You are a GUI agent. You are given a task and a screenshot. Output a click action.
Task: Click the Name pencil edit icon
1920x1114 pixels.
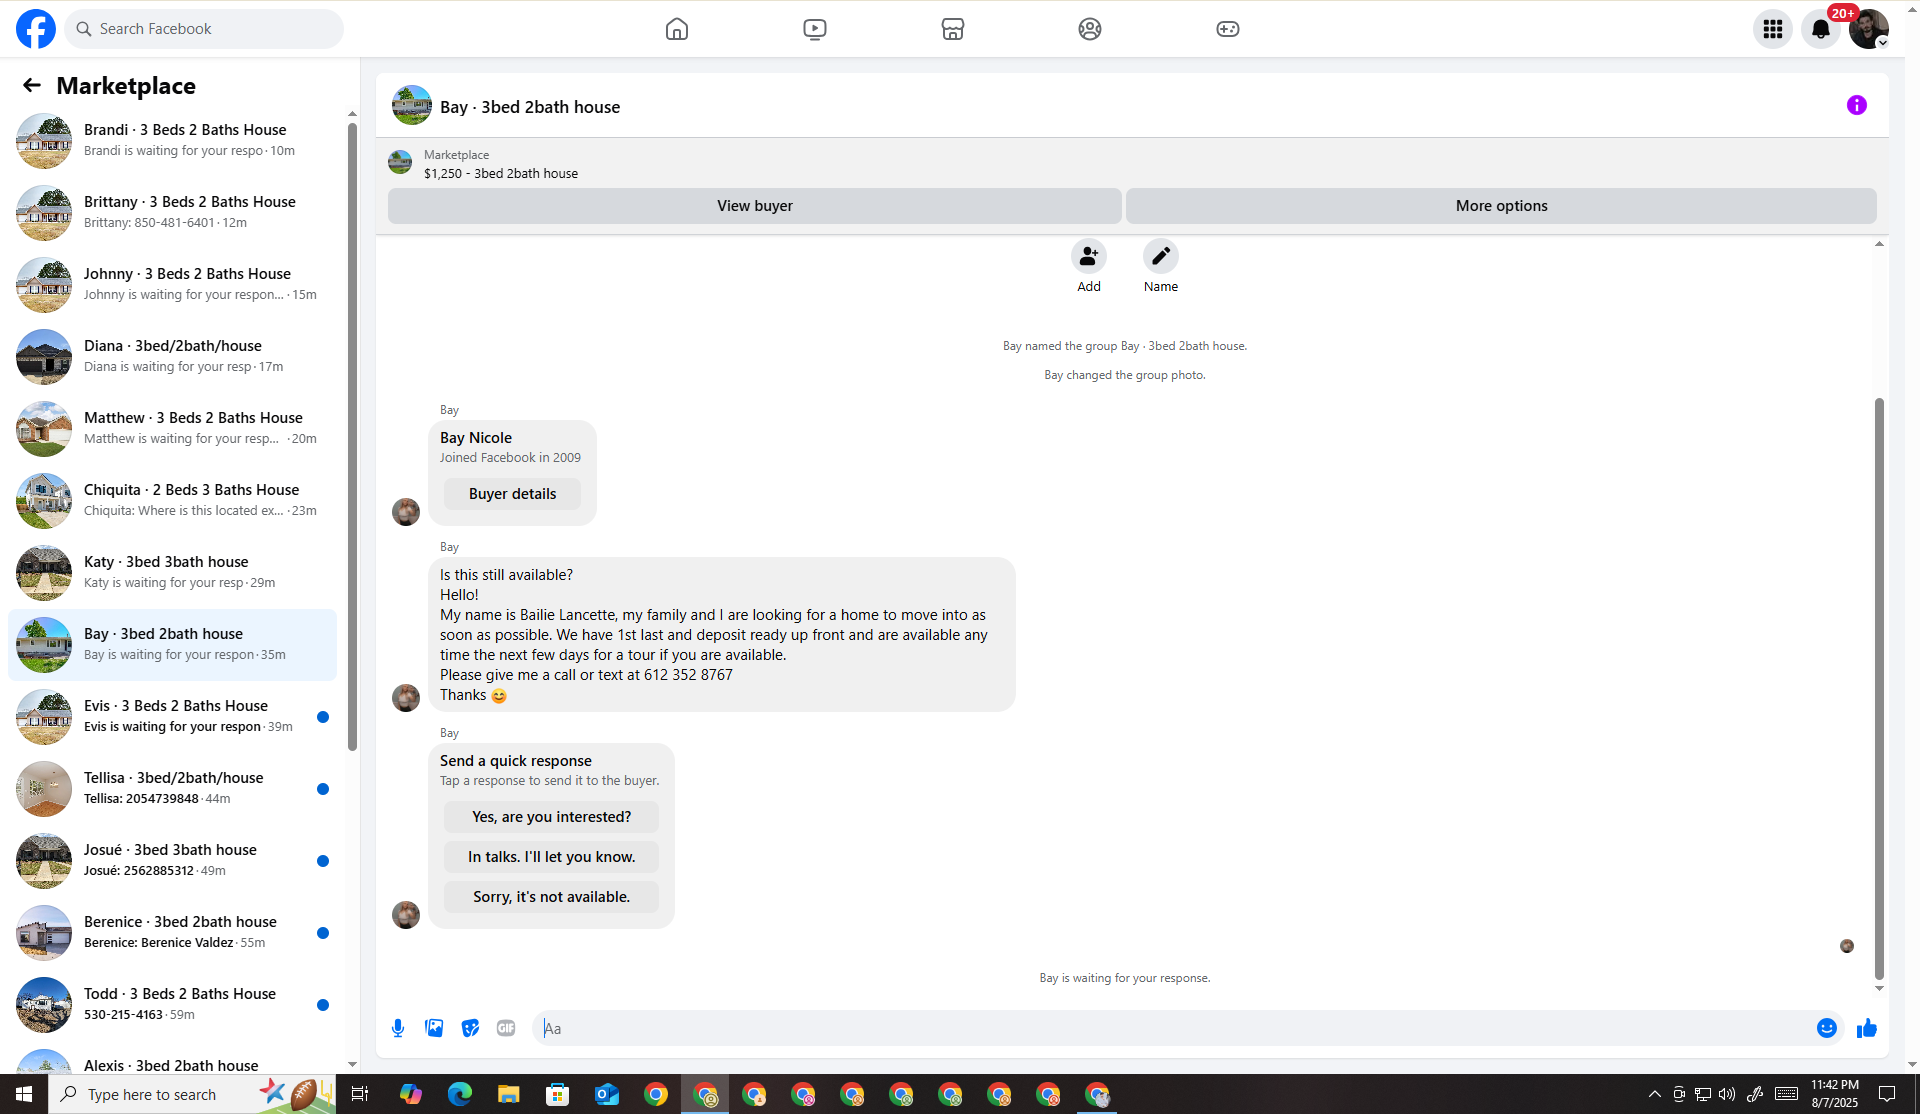coord(1160,257)
